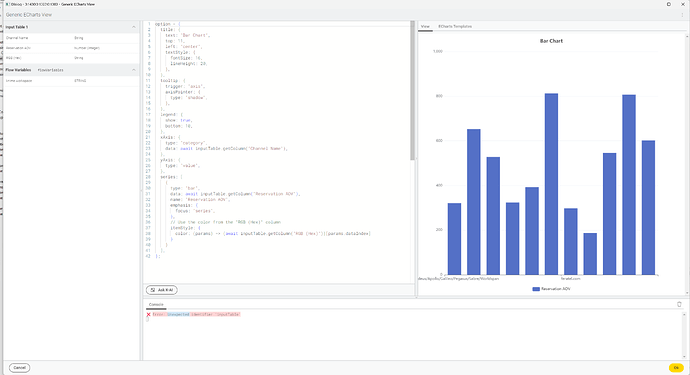Click the Cancel button
This screenshot has height=375, width=690.
coord(19,368)
